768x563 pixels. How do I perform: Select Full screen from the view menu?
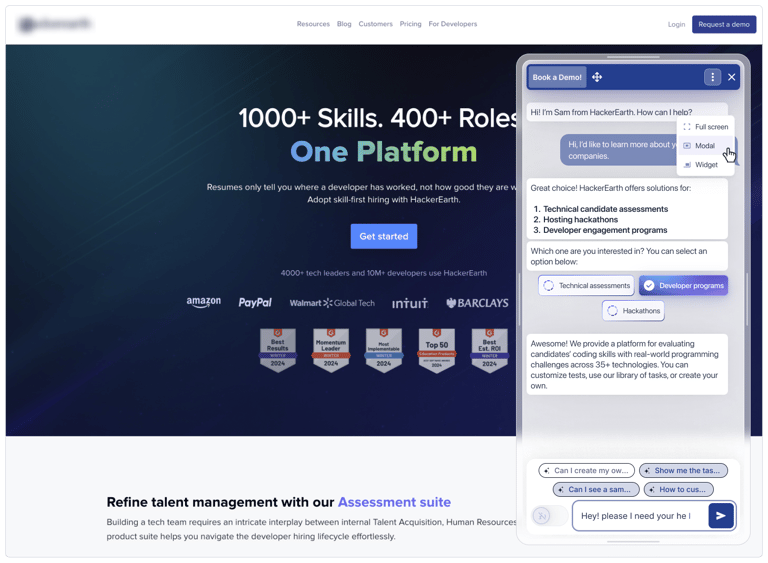click(705, 126)
